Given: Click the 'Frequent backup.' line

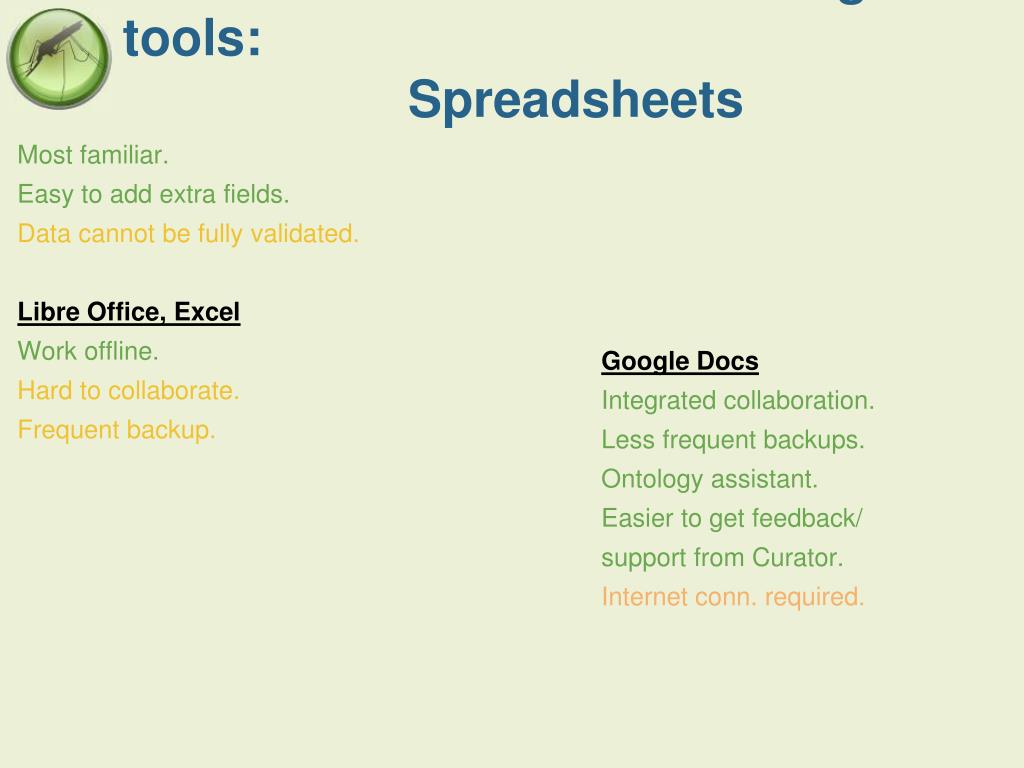Looking at the screenshot, I should coord(116,430).
